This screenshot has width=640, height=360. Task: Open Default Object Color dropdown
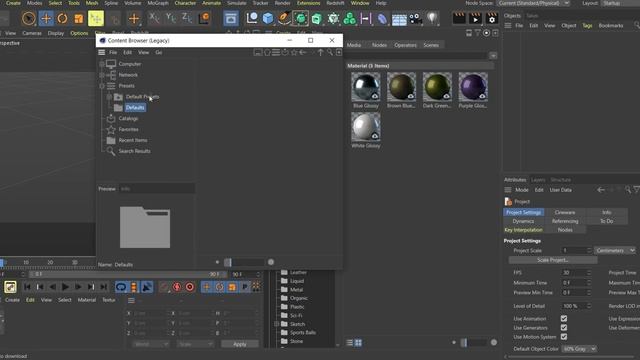pos(580,349)
